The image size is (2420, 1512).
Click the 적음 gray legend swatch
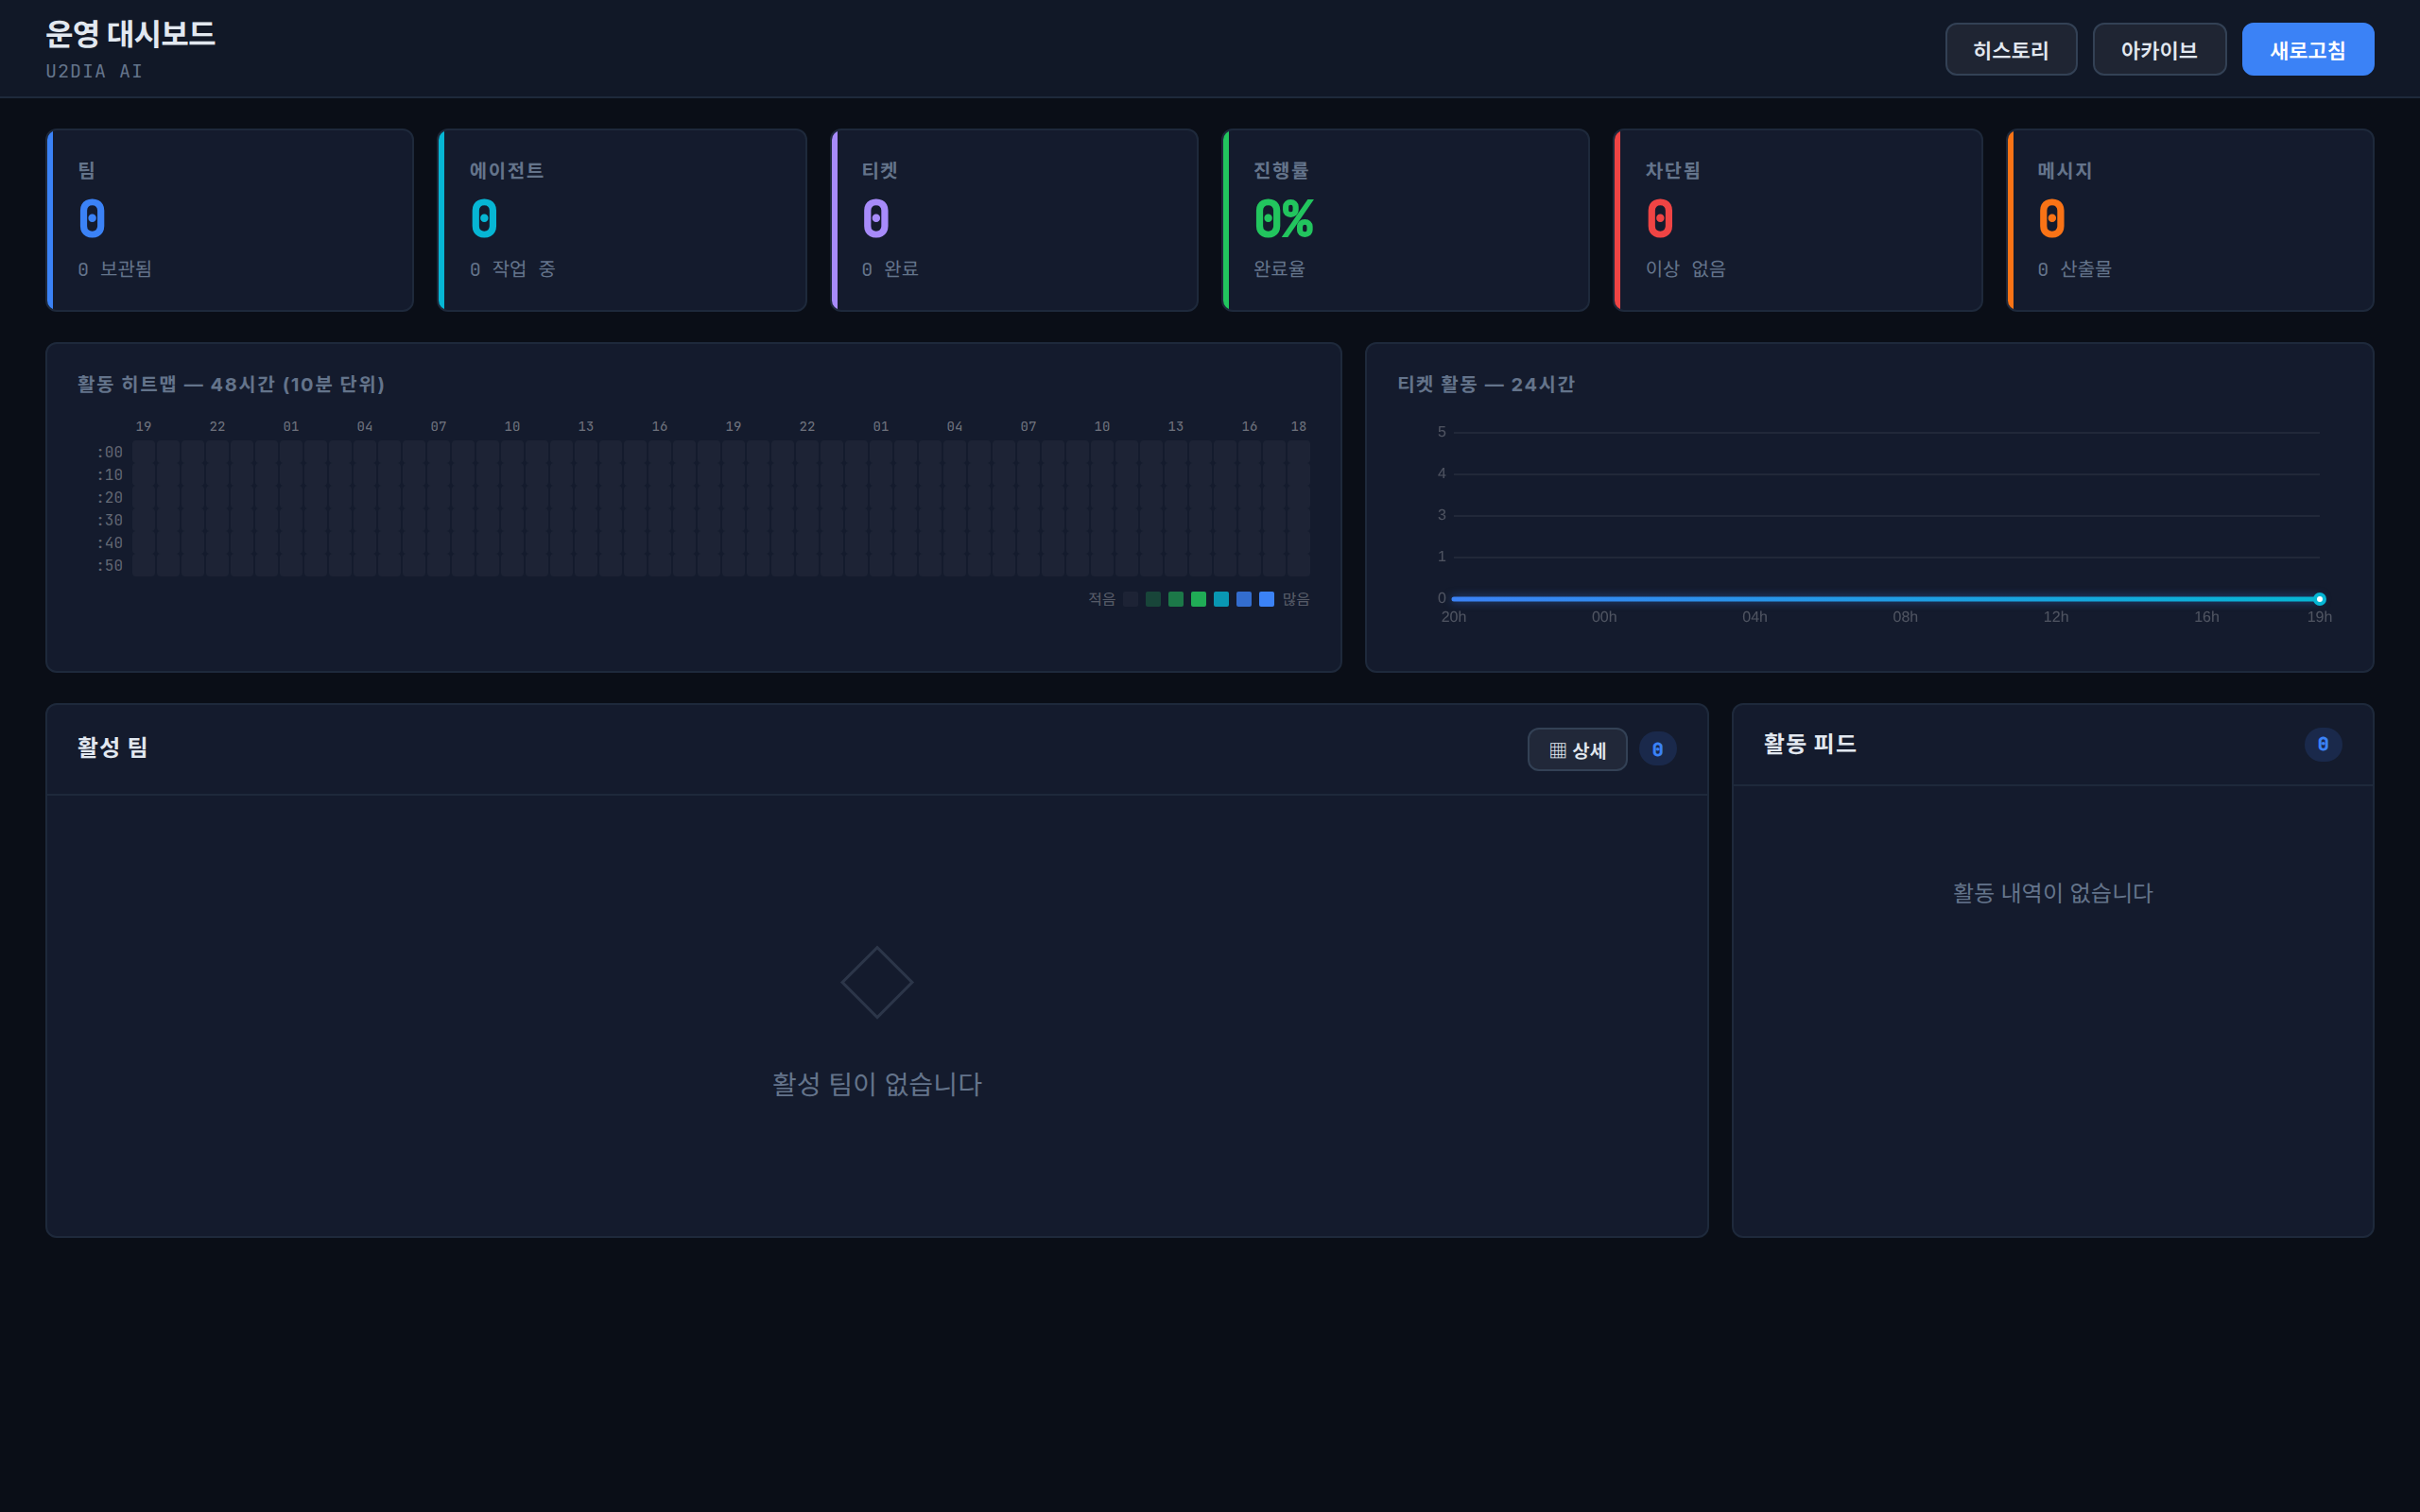[x=1131, y=599]
